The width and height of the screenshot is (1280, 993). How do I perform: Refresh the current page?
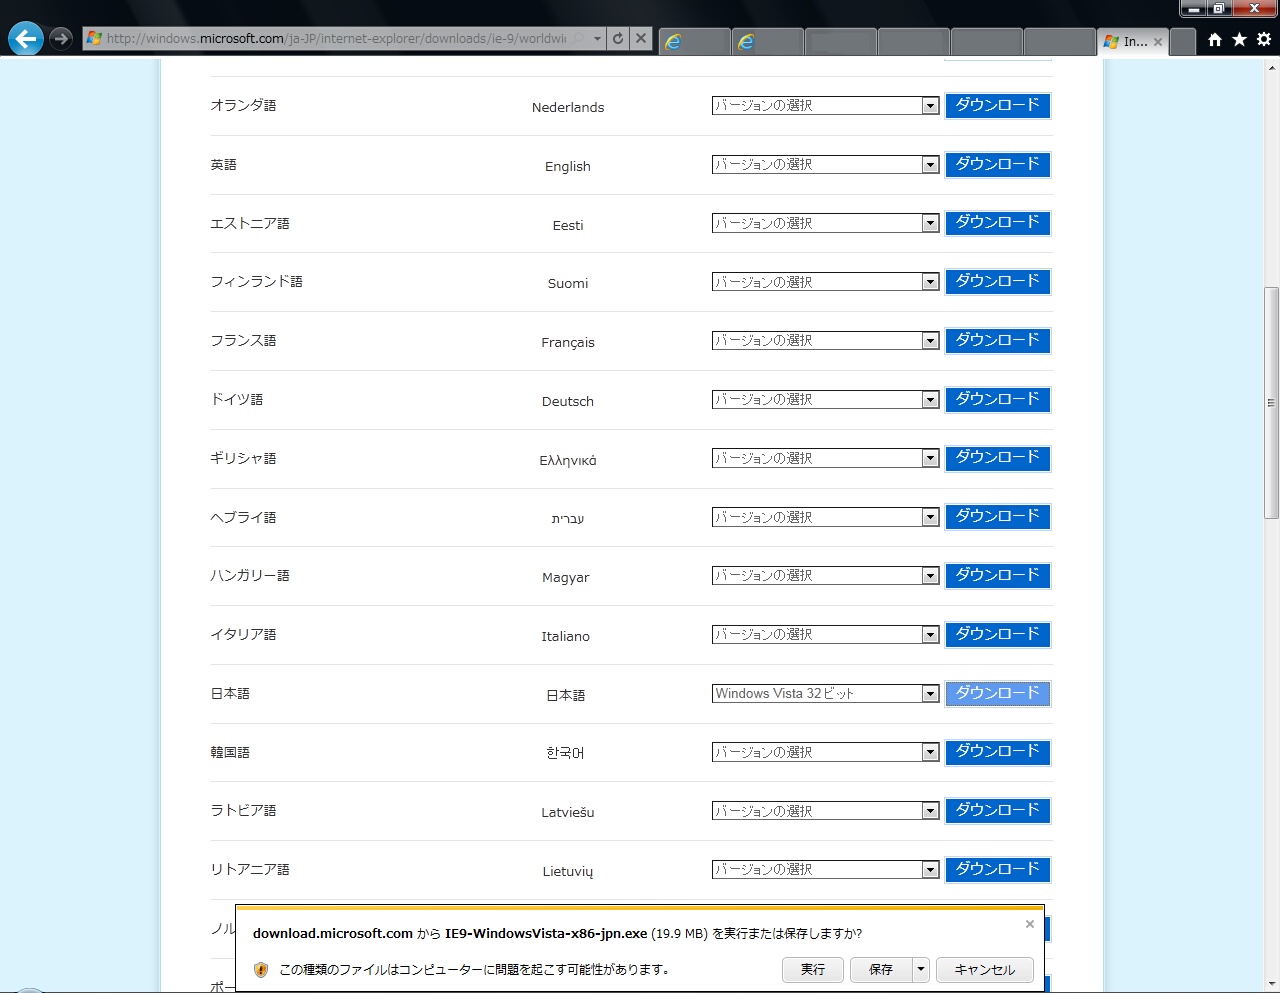point(618,39)
